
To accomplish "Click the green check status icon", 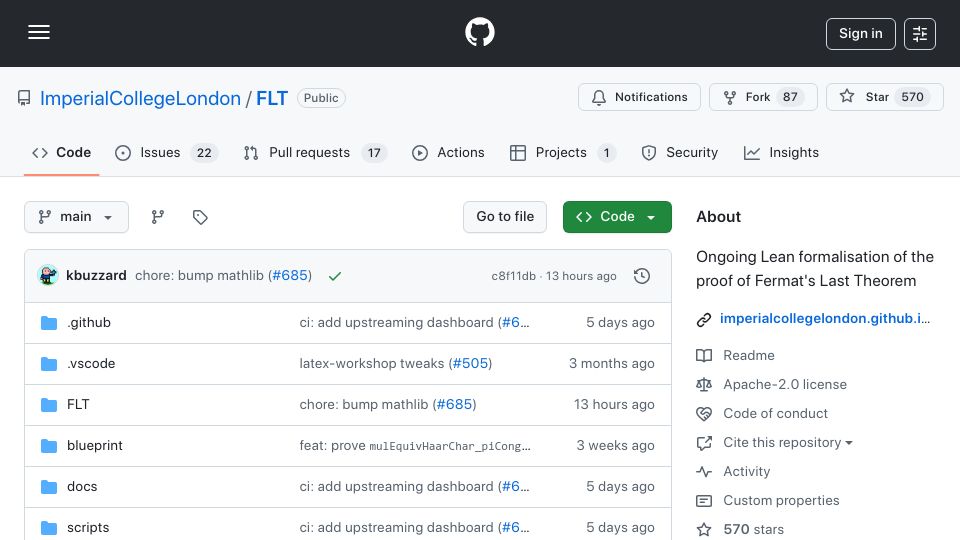I will click(334, 276).
